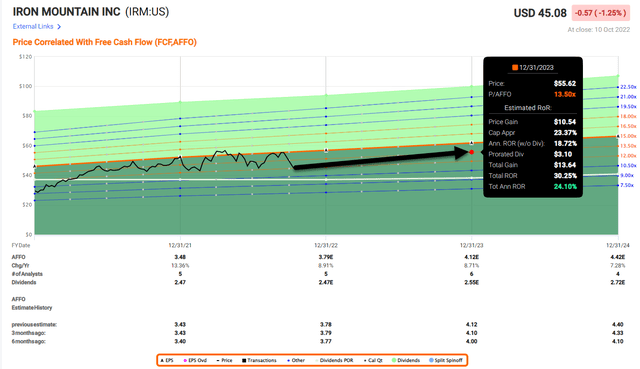Click the (IRM:US) ticker symbol
Viewport: 640px width, 369px height.
tap(147, 12)
